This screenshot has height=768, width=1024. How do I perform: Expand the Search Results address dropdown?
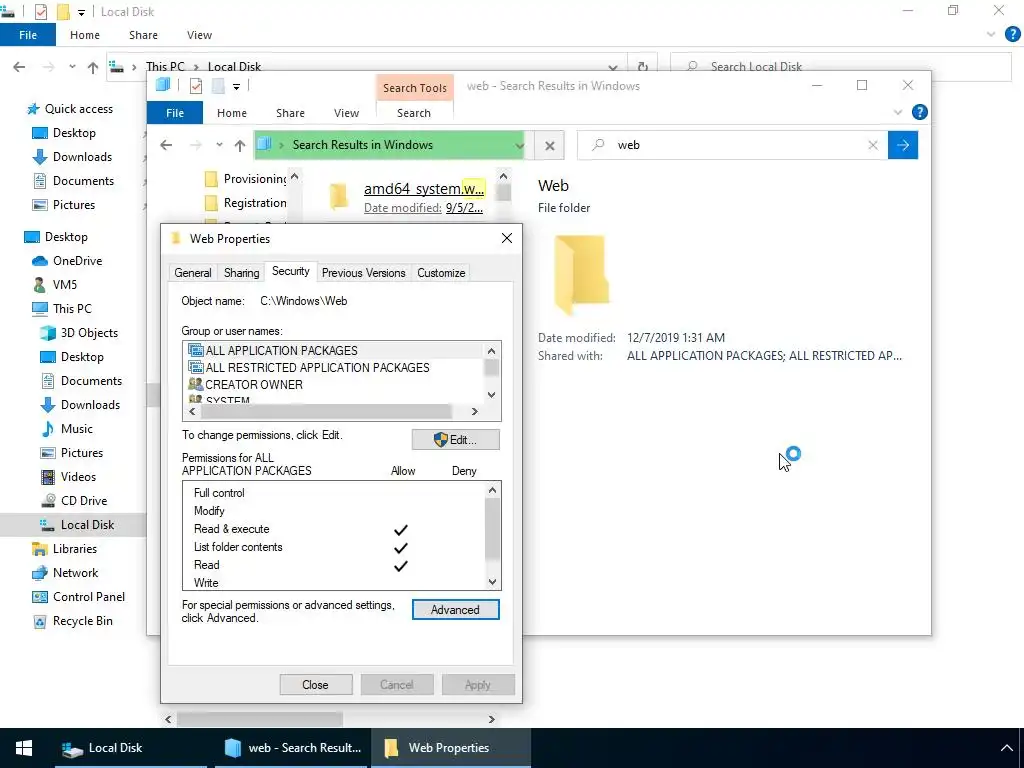(519, 146)
